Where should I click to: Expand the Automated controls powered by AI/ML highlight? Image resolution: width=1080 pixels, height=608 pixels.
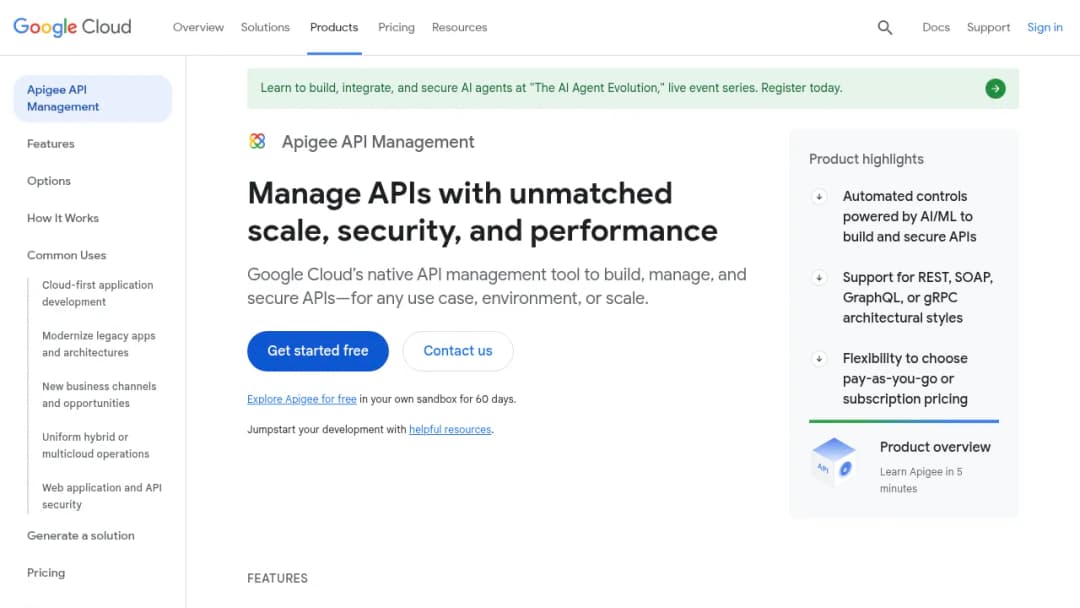(x=819, y=197)
